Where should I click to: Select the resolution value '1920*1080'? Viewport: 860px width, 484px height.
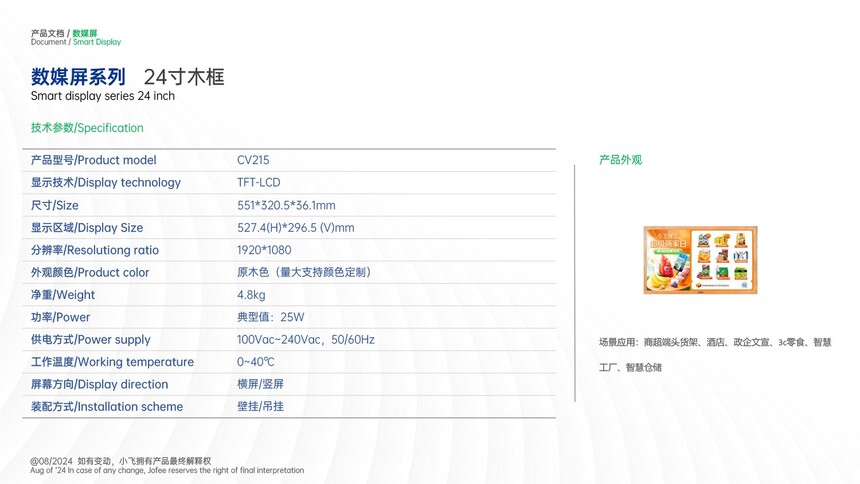click(264, 250)
